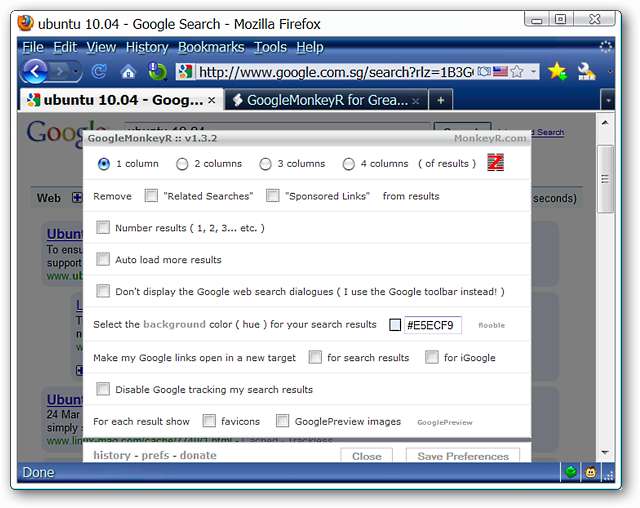Open the list all tabs dropdown

(608, 100)
